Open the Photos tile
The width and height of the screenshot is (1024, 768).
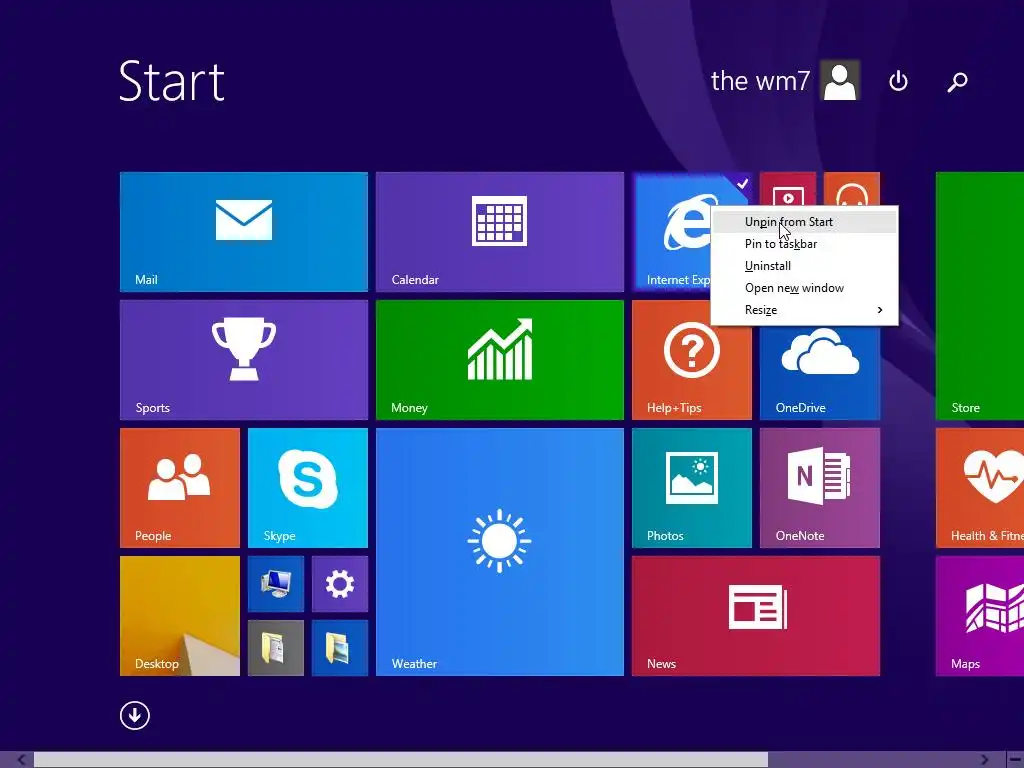692,488
